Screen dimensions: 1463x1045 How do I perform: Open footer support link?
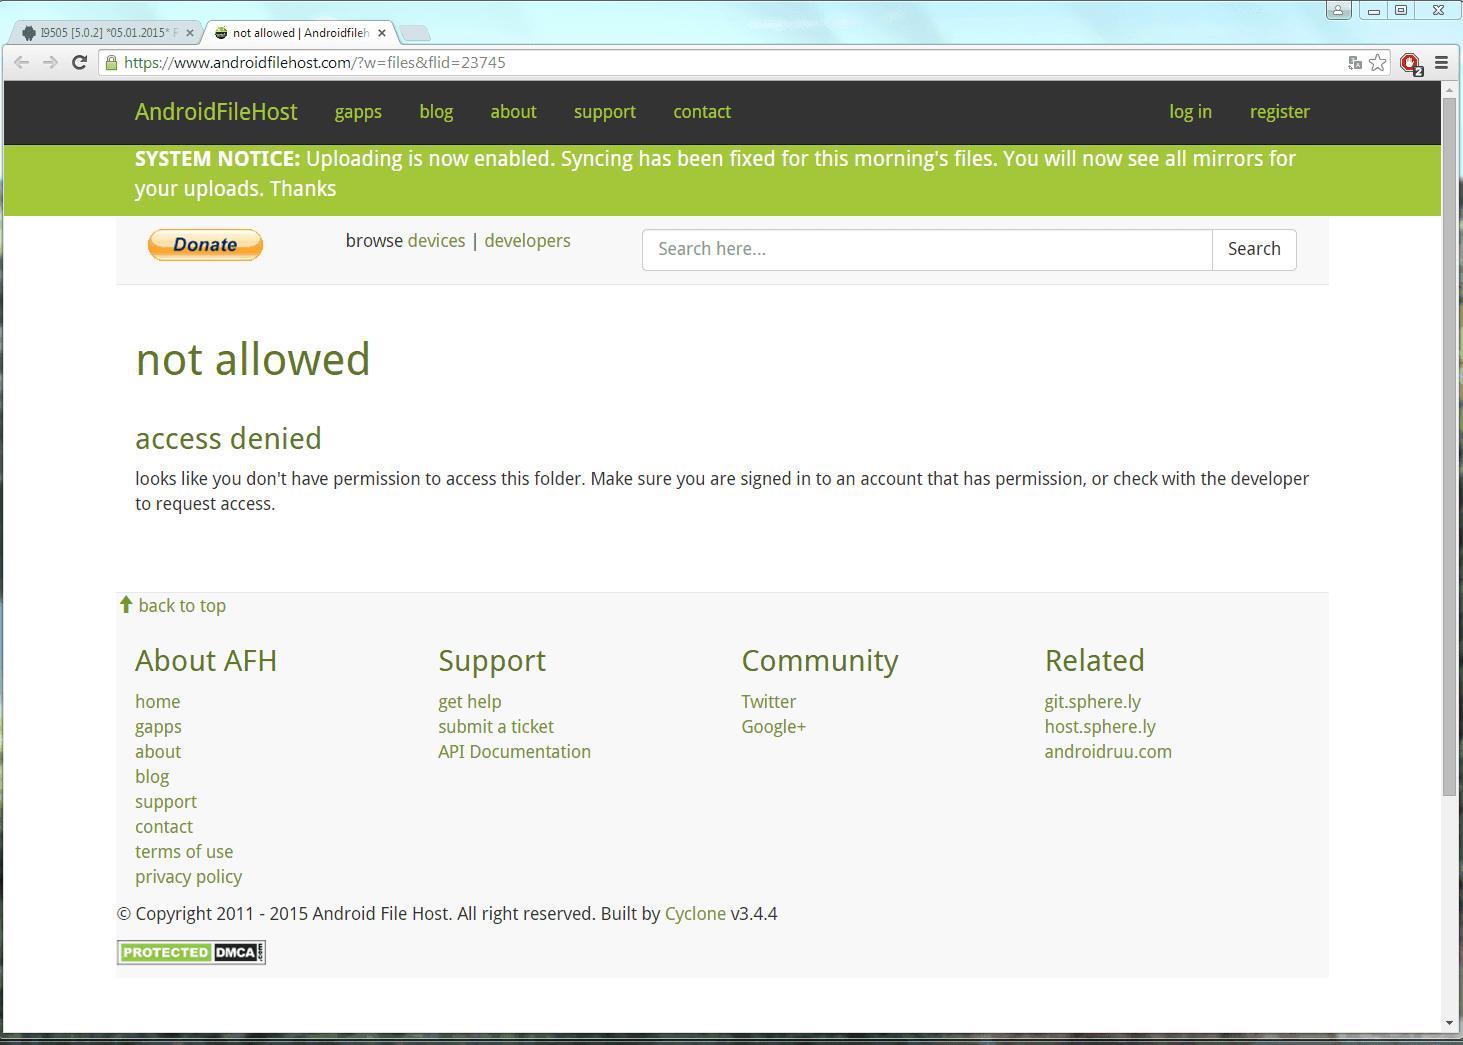166,802
